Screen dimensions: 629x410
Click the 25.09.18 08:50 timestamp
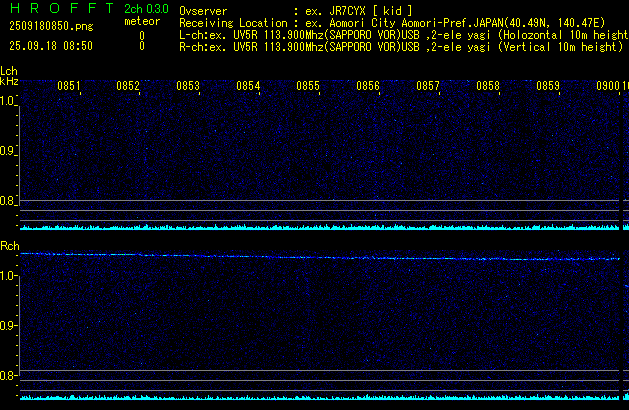50,46
